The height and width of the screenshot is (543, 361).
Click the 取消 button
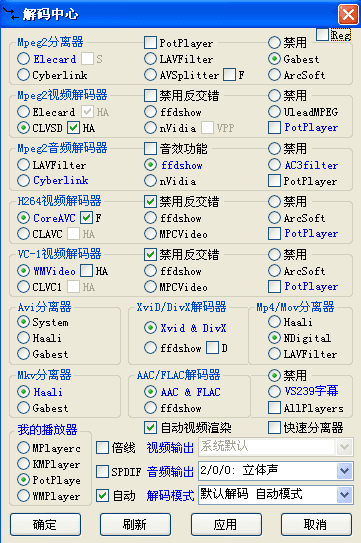coord(316,525)
